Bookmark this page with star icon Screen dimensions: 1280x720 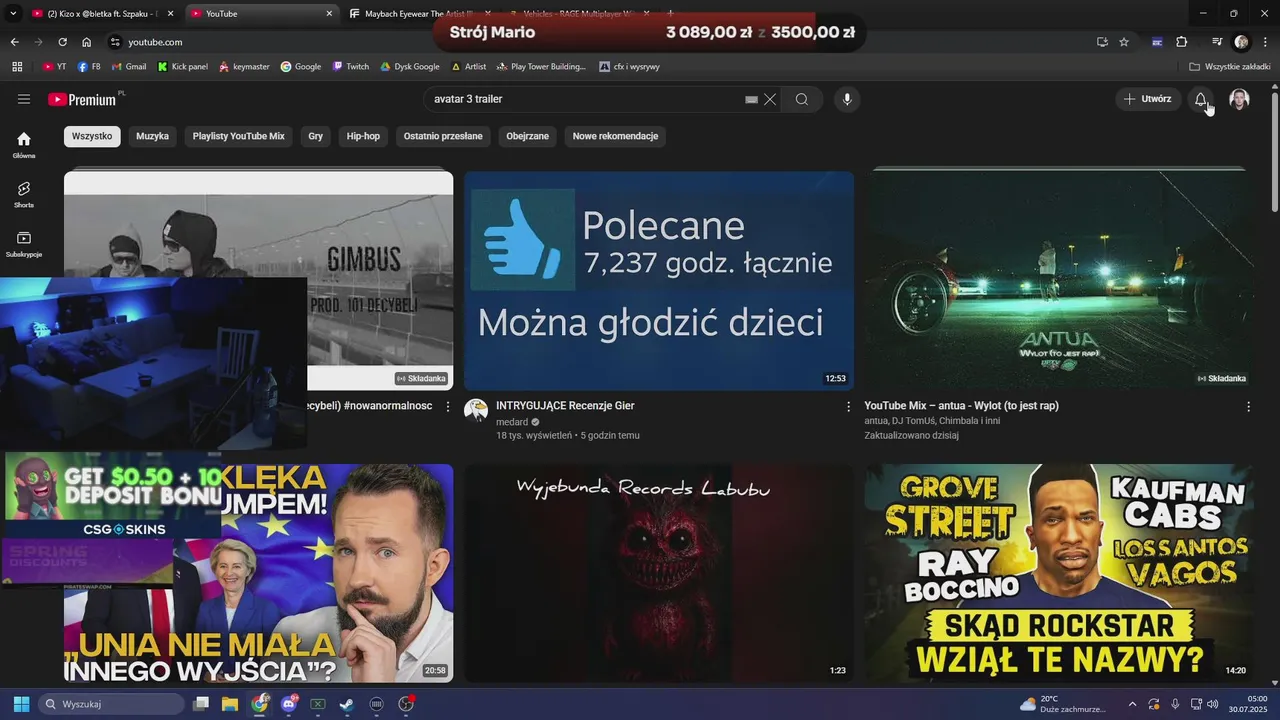[x=1124, y=42]
